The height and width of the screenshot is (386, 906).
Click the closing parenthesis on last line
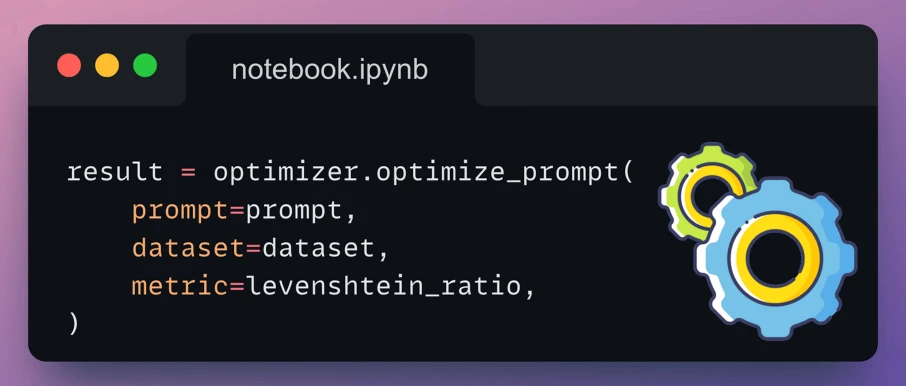[73, 324]
